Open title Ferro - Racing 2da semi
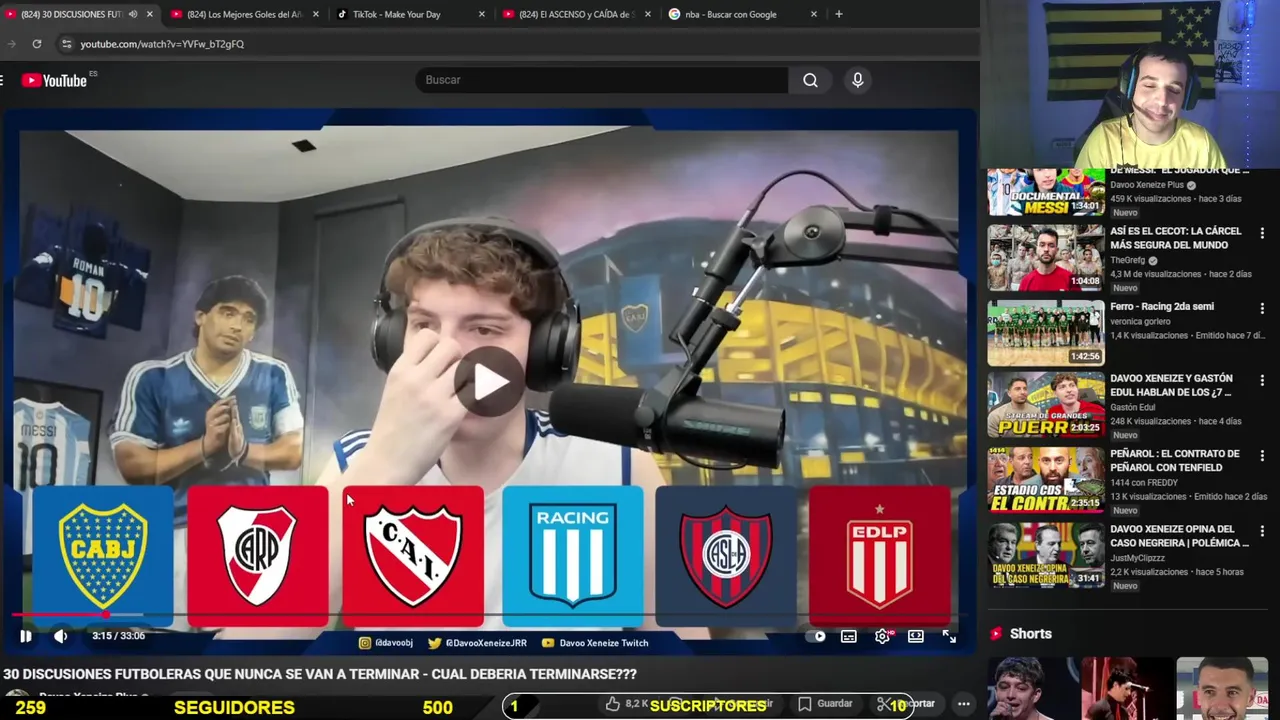The image size is (1280, 720). (1162, 307)
